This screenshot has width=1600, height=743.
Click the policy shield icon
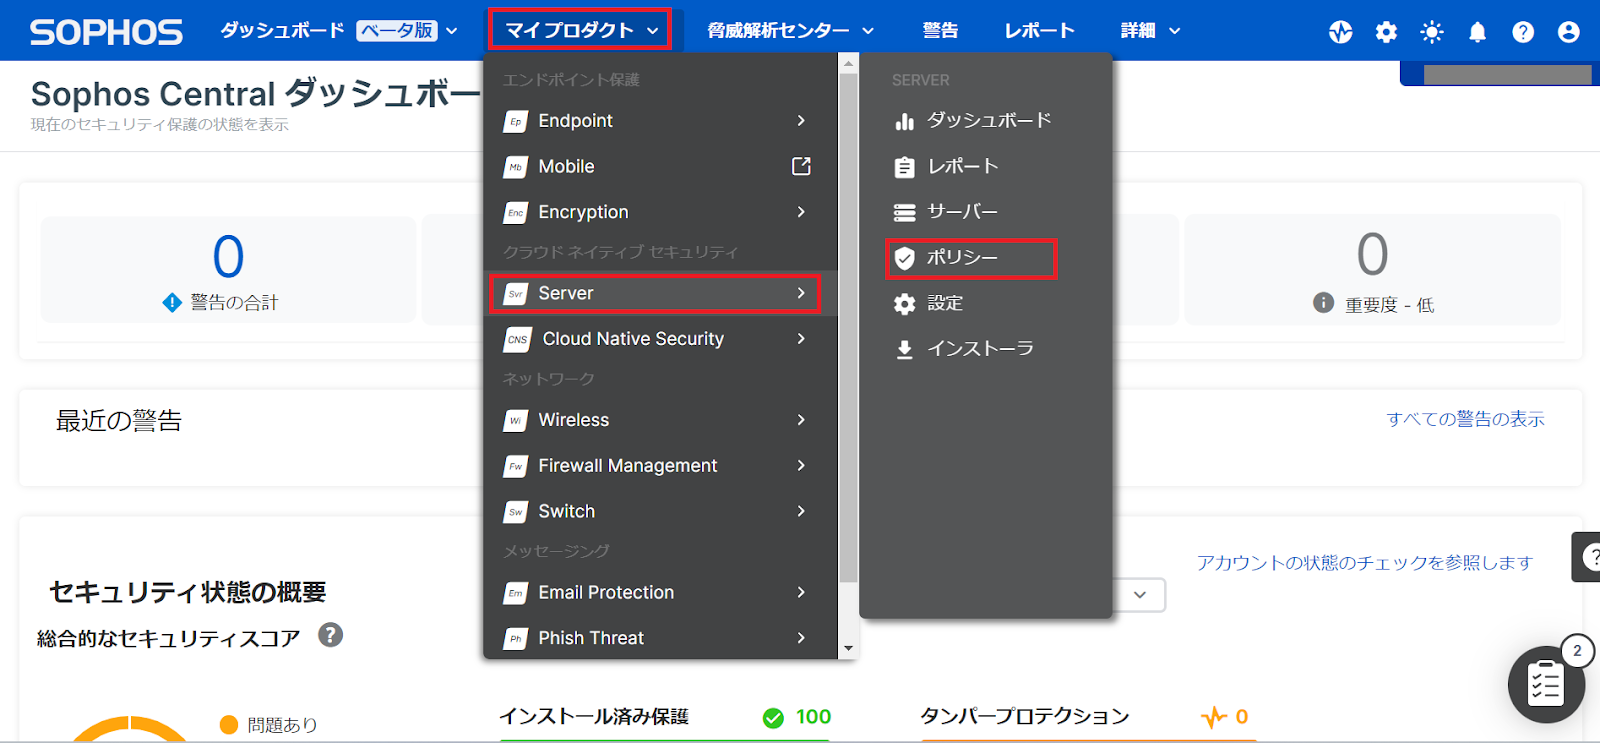905,258
